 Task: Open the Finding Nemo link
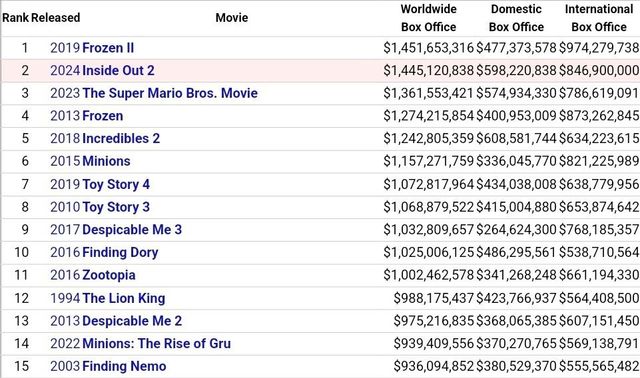(x=124, y=366)
